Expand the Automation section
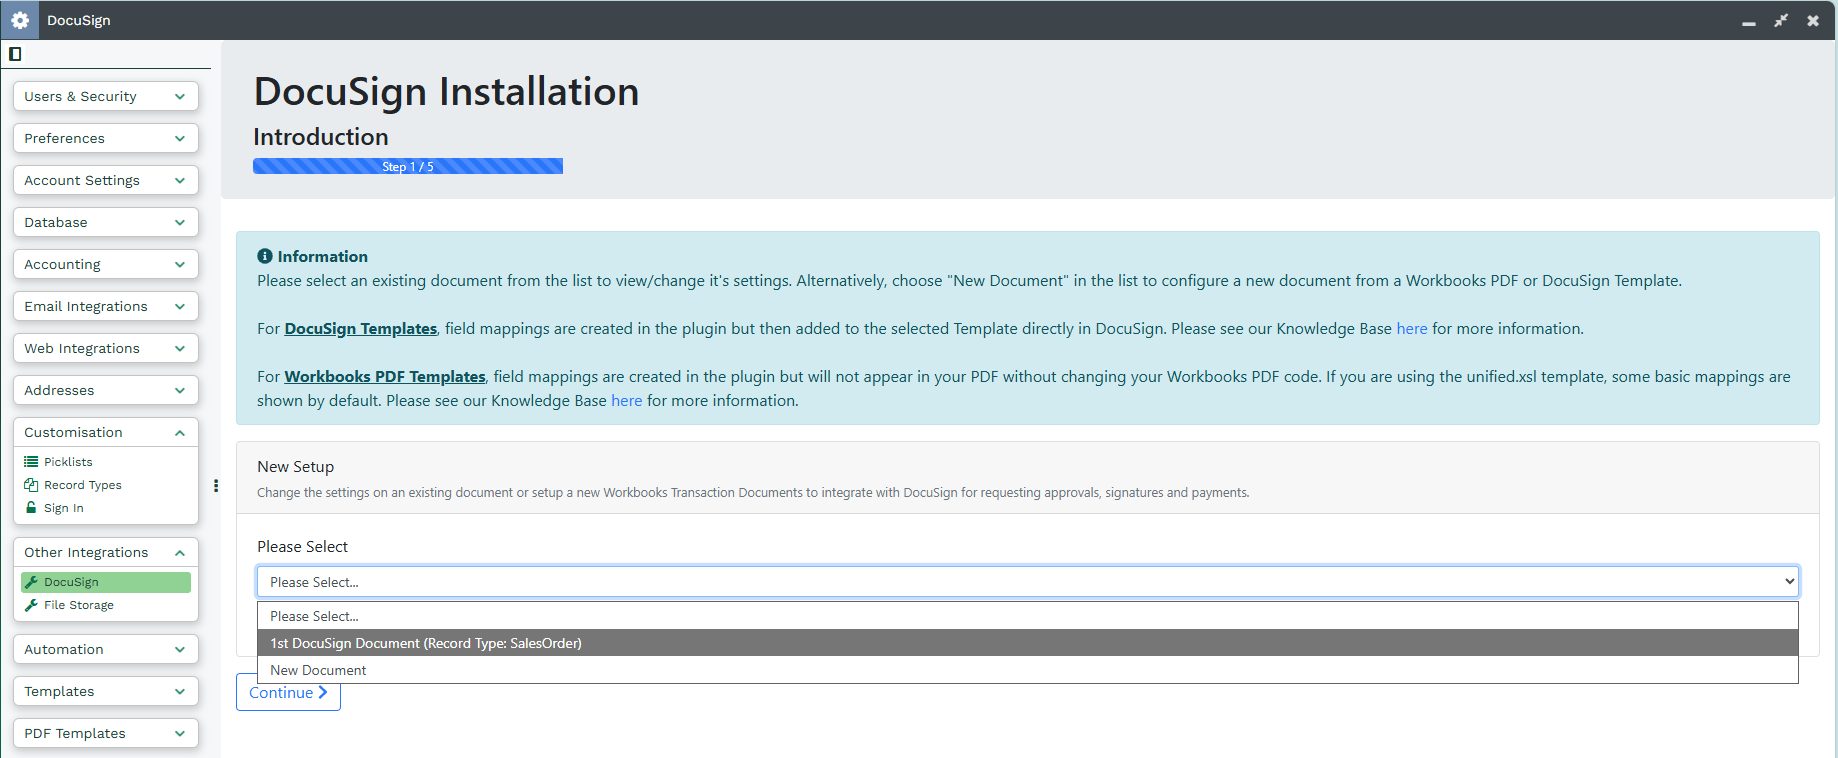This screenshot has height=758, width=1838. click(106, 649)
